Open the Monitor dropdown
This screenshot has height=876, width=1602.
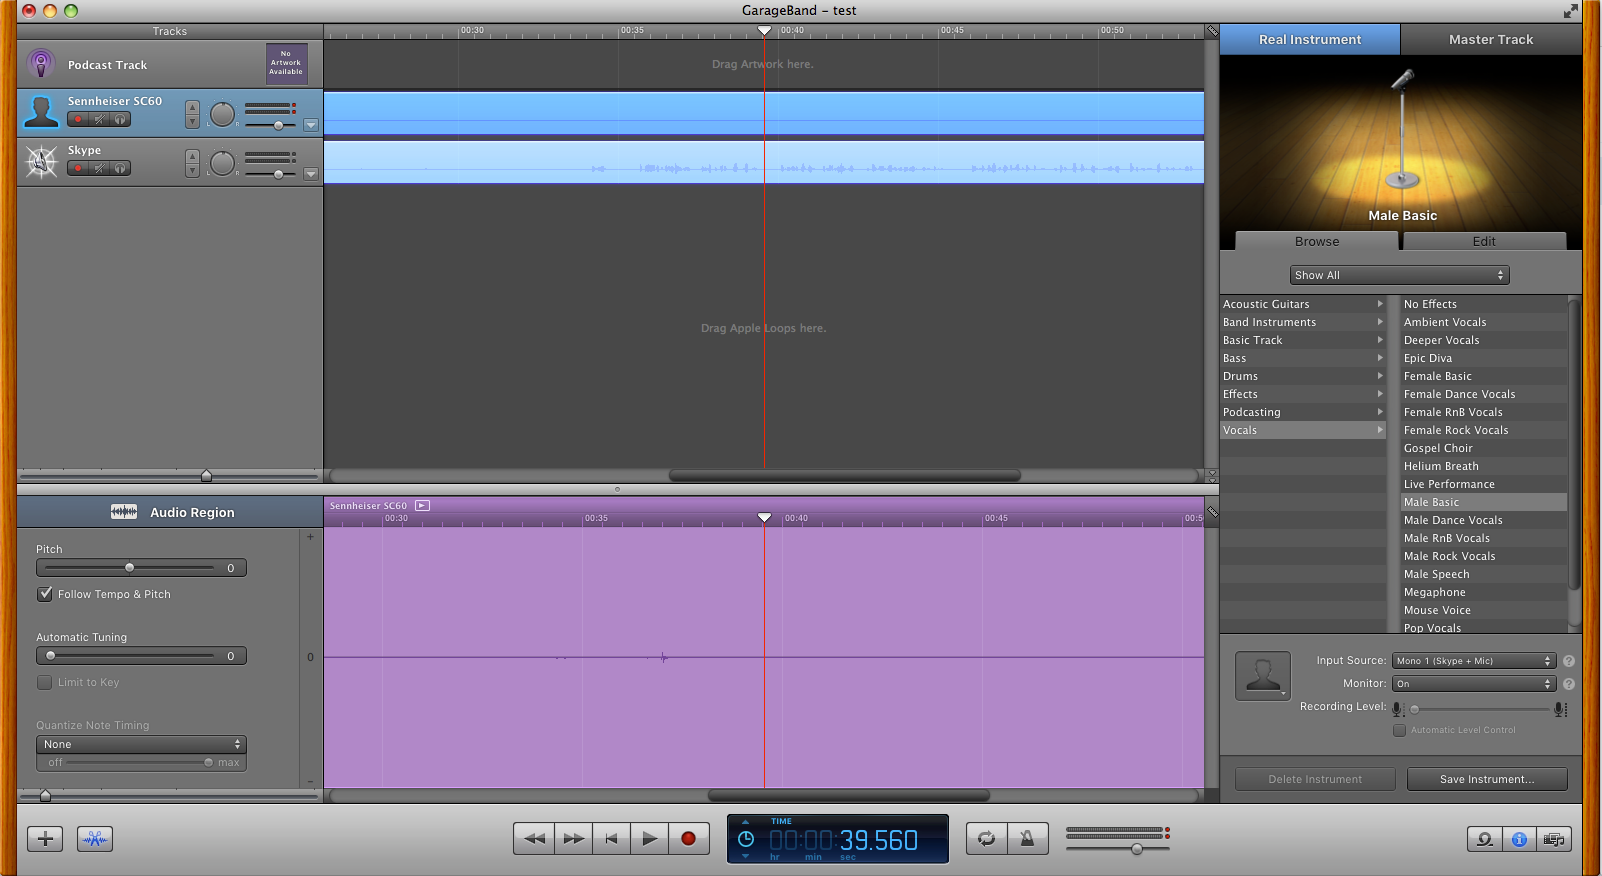coord(1474,684)
